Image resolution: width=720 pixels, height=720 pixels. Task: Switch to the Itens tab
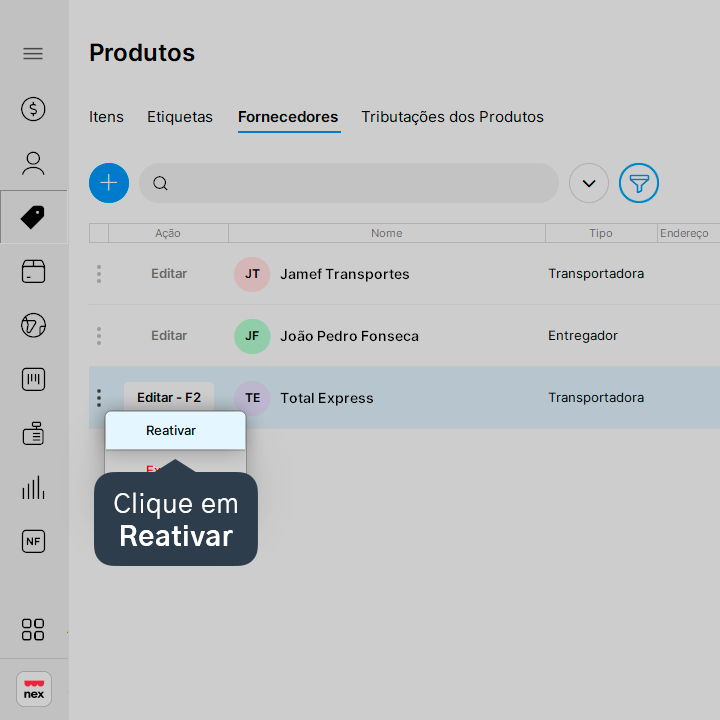click(x=106, y=117)
